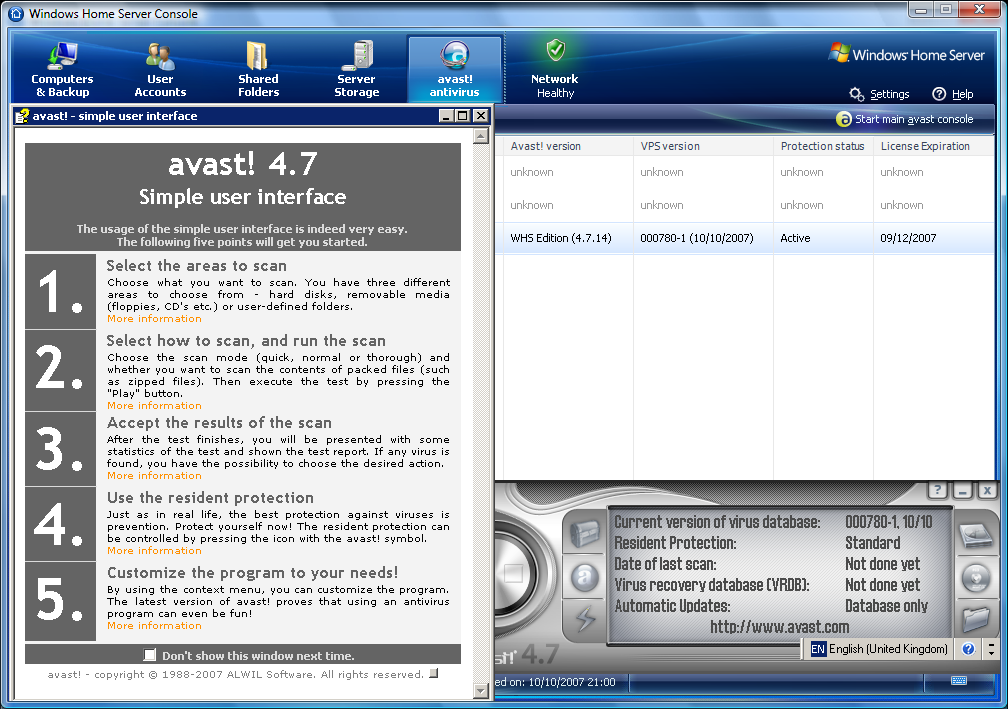
Task: Click the keyboard icon in the status bar
Action: pos(958,681)
